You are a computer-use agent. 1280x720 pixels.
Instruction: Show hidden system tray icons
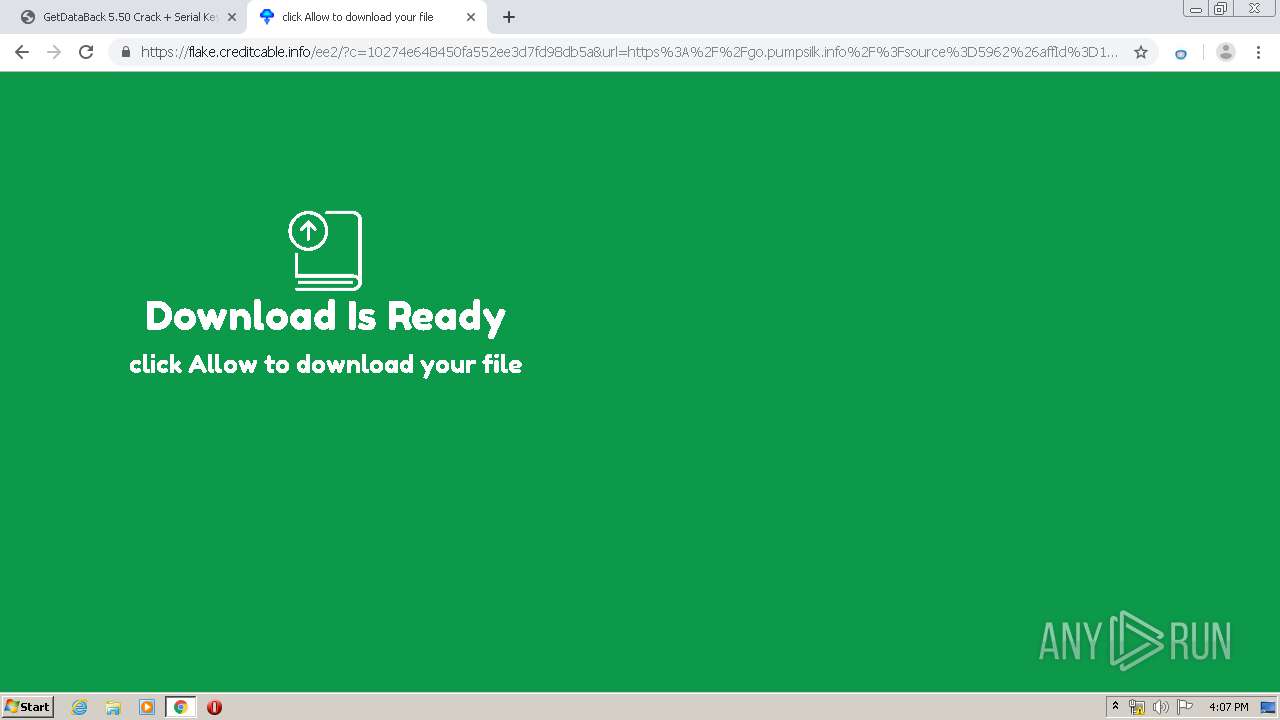coord(1115,707)
